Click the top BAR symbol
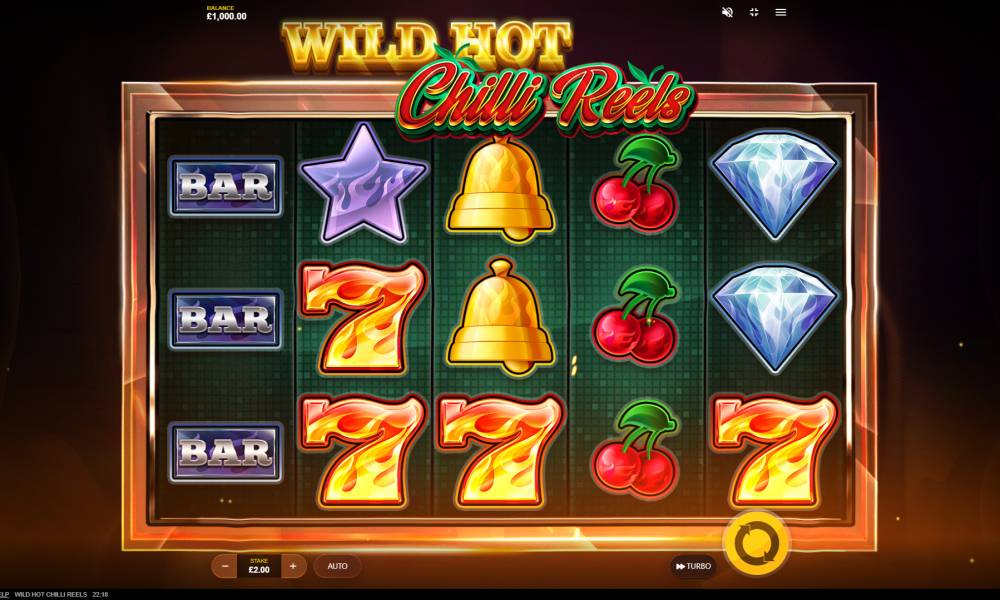 coord(226,187)
